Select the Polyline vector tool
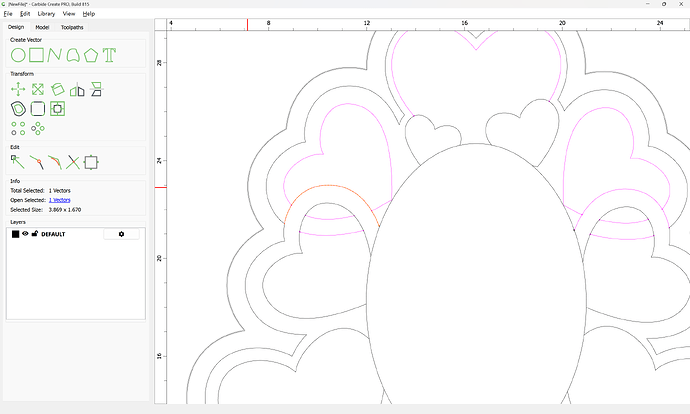The width and height of the screenshot is (690, 414). 54,55
